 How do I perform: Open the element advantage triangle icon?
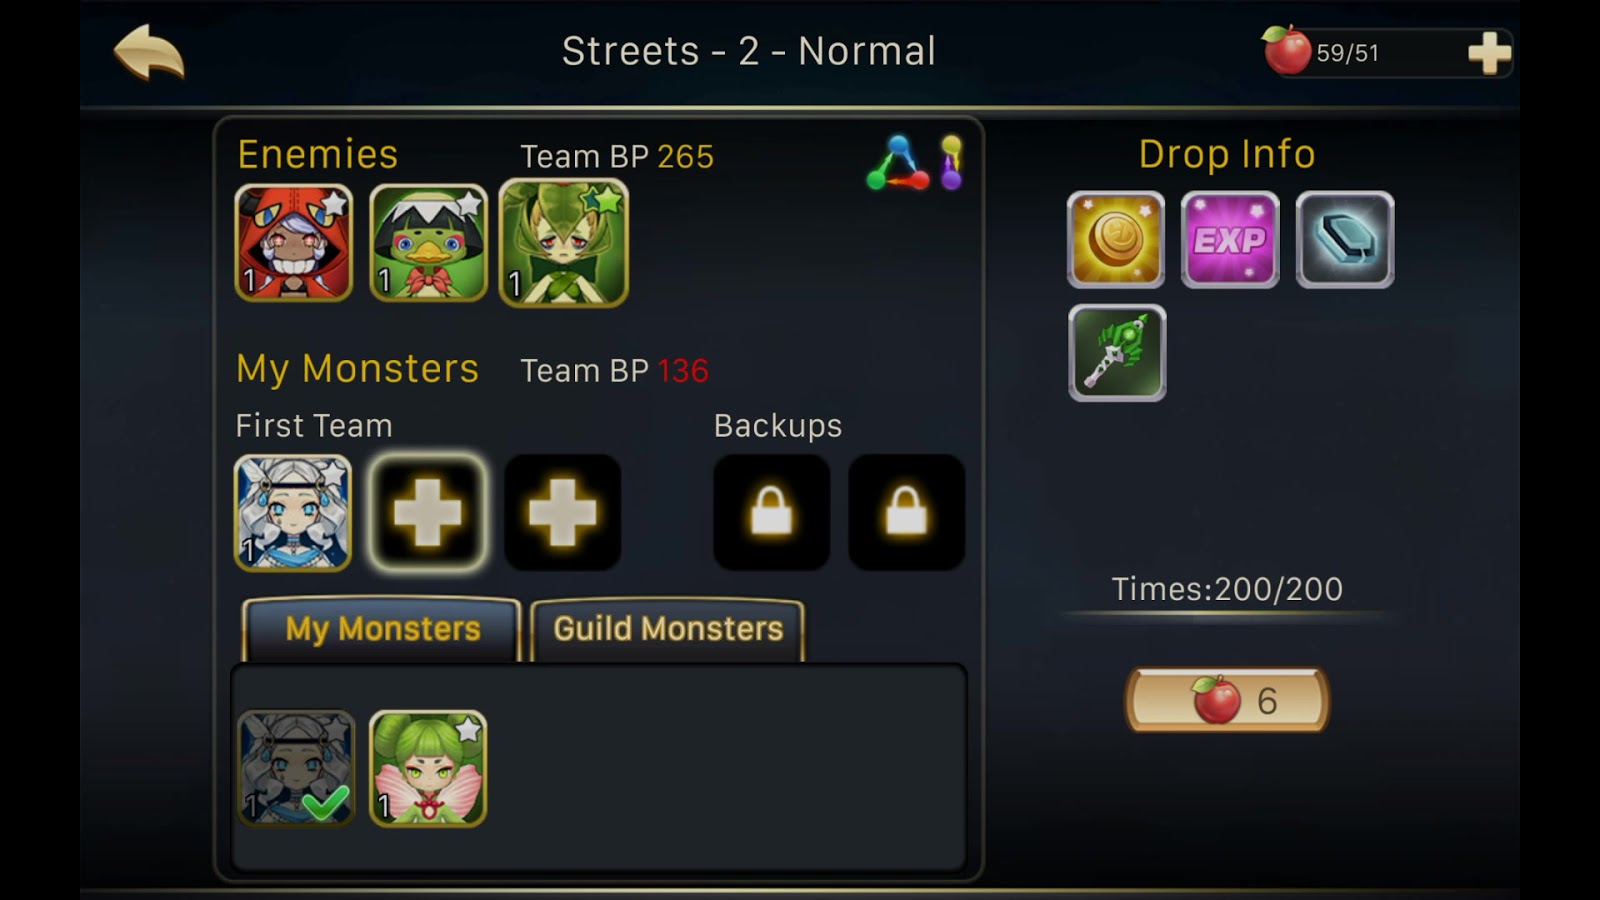pos(897,163)
